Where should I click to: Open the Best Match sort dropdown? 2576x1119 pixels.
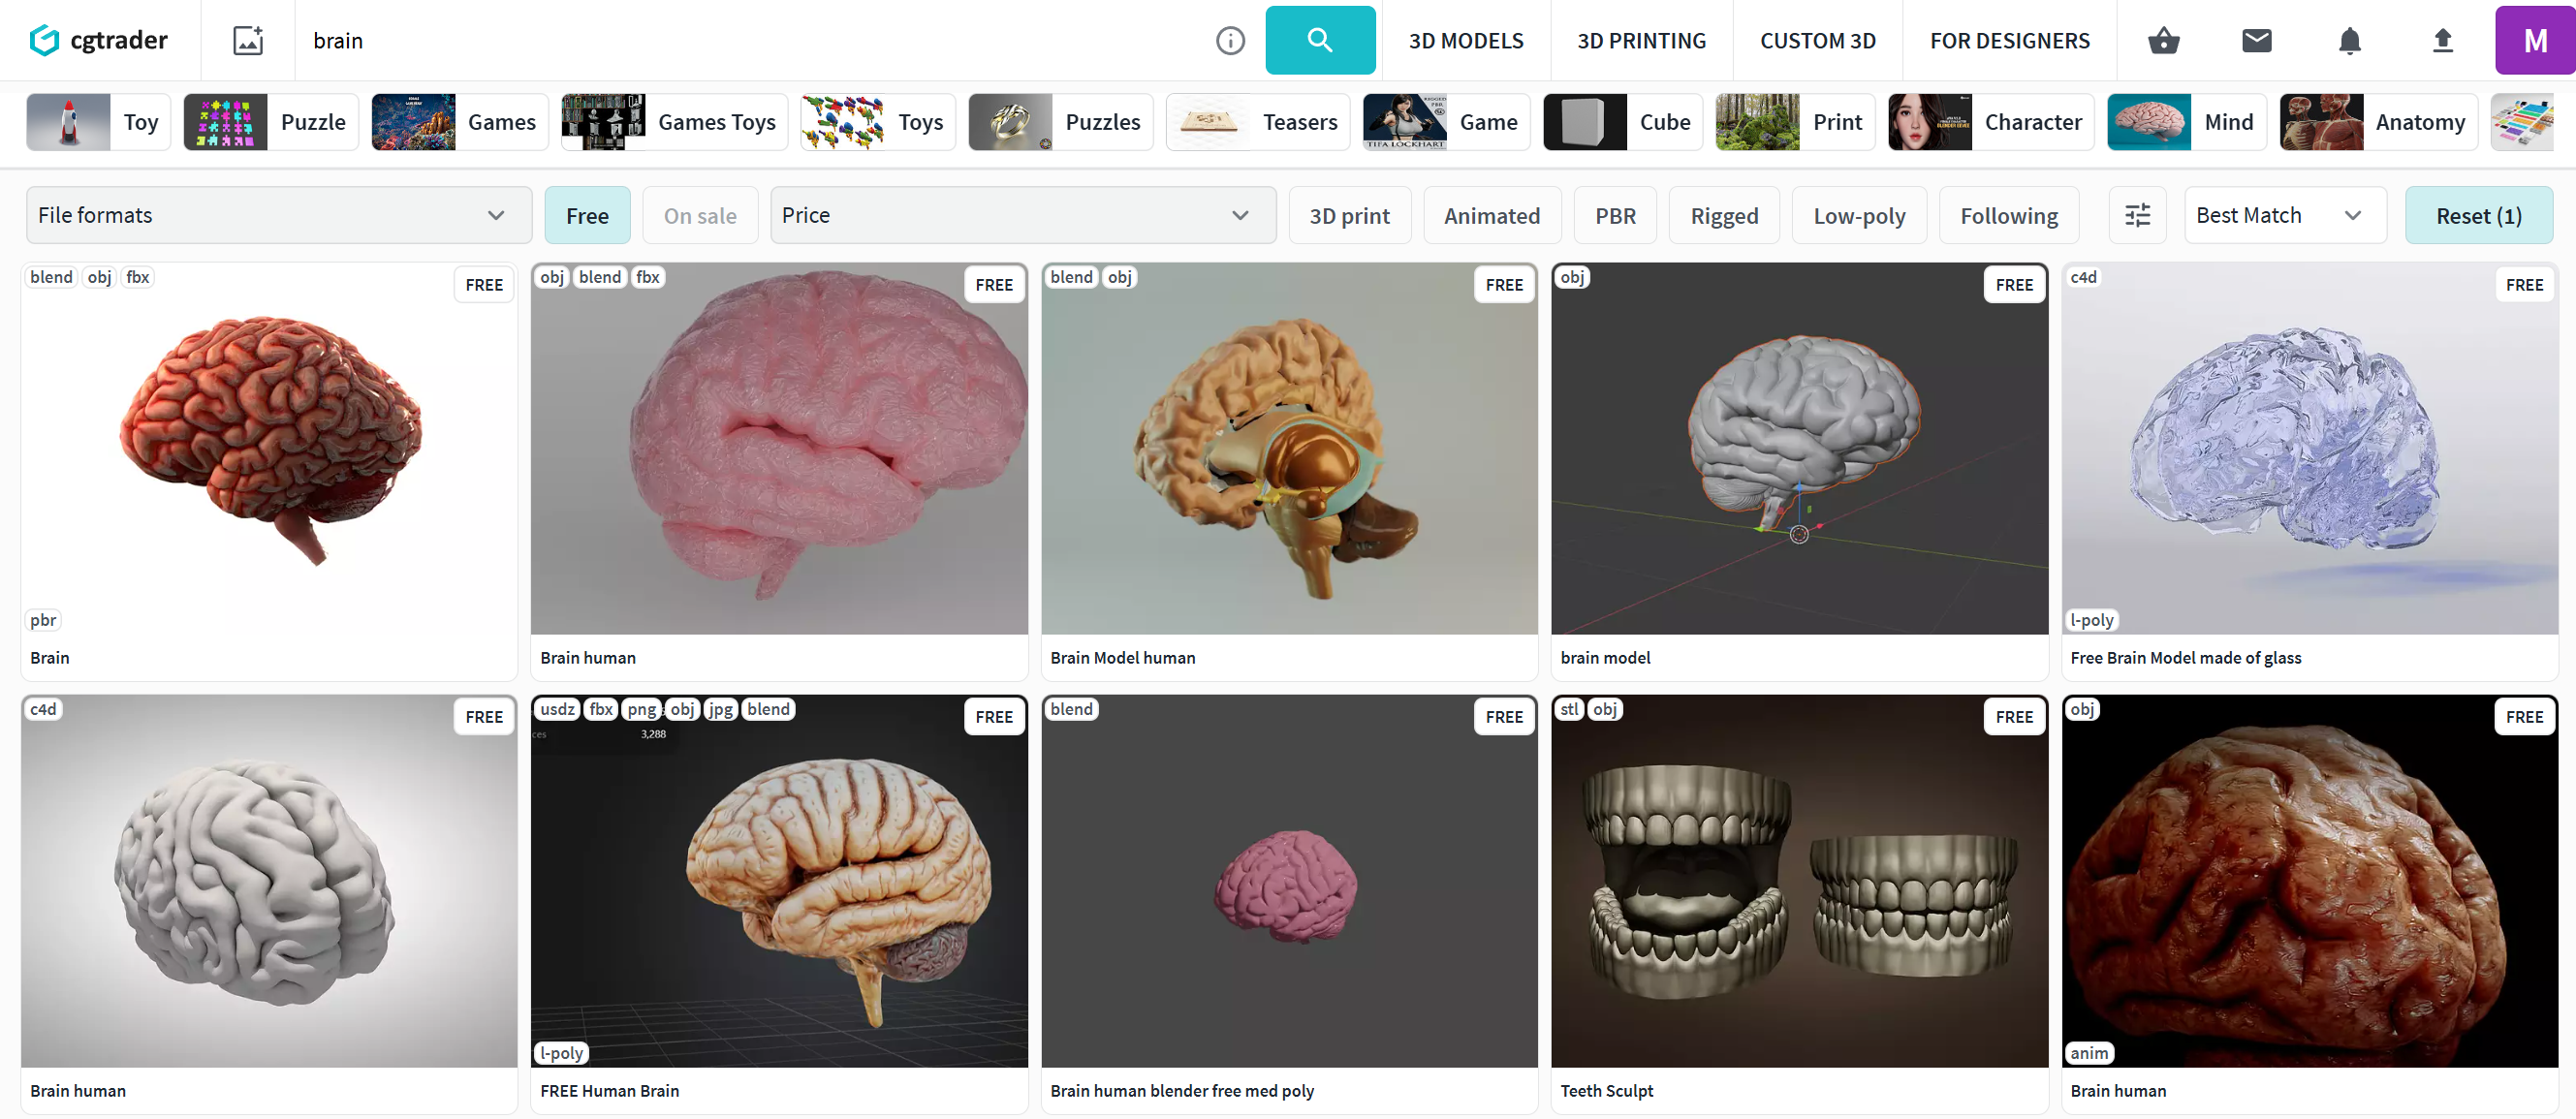[x=2284, y=215]
